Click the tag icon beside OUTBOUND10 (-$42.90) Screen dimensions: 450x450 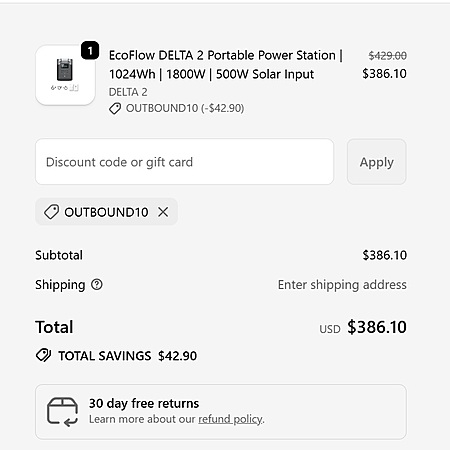[115, 108]
